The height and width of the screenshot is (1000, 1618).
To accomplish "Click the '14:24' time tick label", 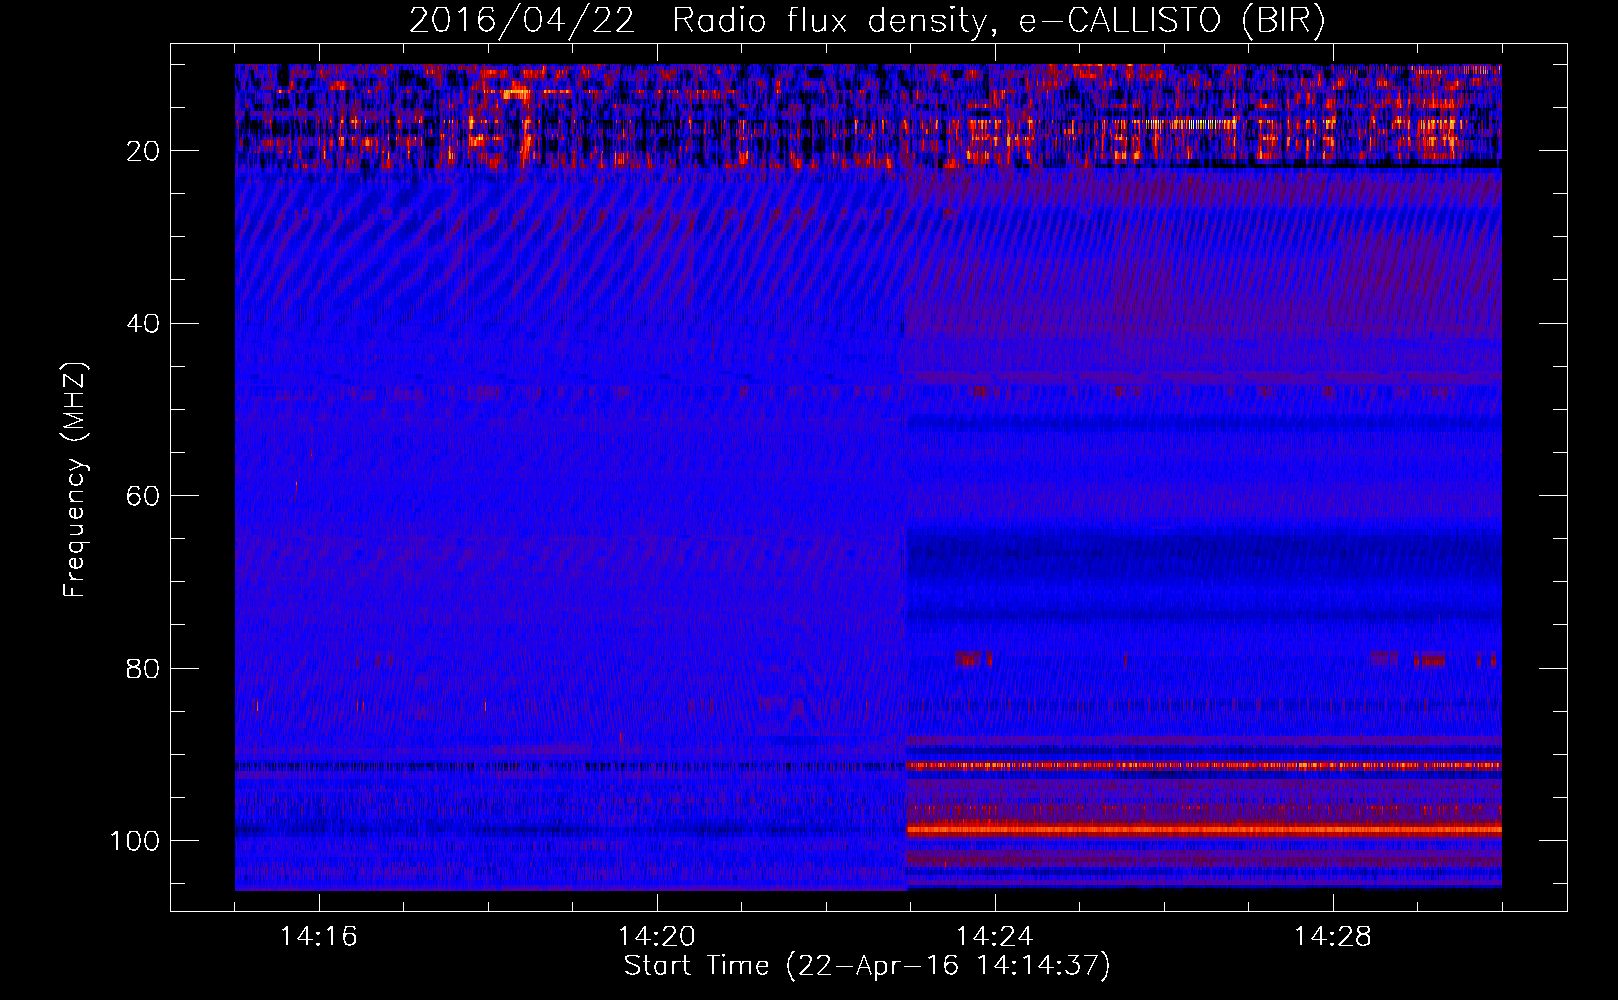I will [x=995, y=937].
